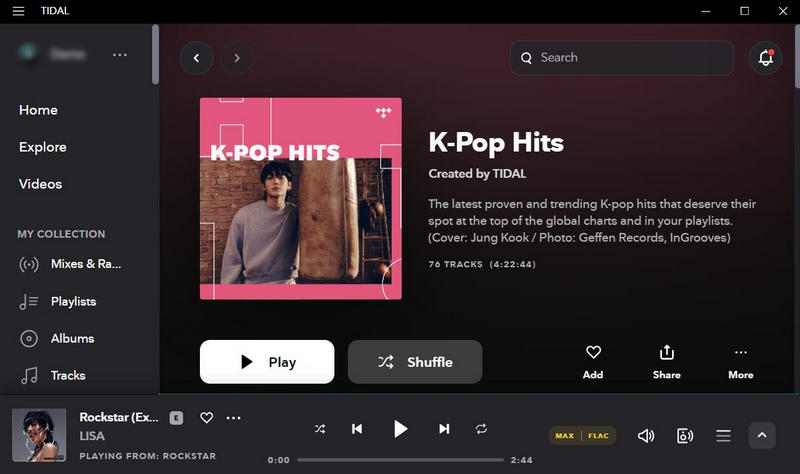Click the '76 TRACKS (4:22:44)' text
This screenshot has height=474, width=800.
click(x=482, y=264)
